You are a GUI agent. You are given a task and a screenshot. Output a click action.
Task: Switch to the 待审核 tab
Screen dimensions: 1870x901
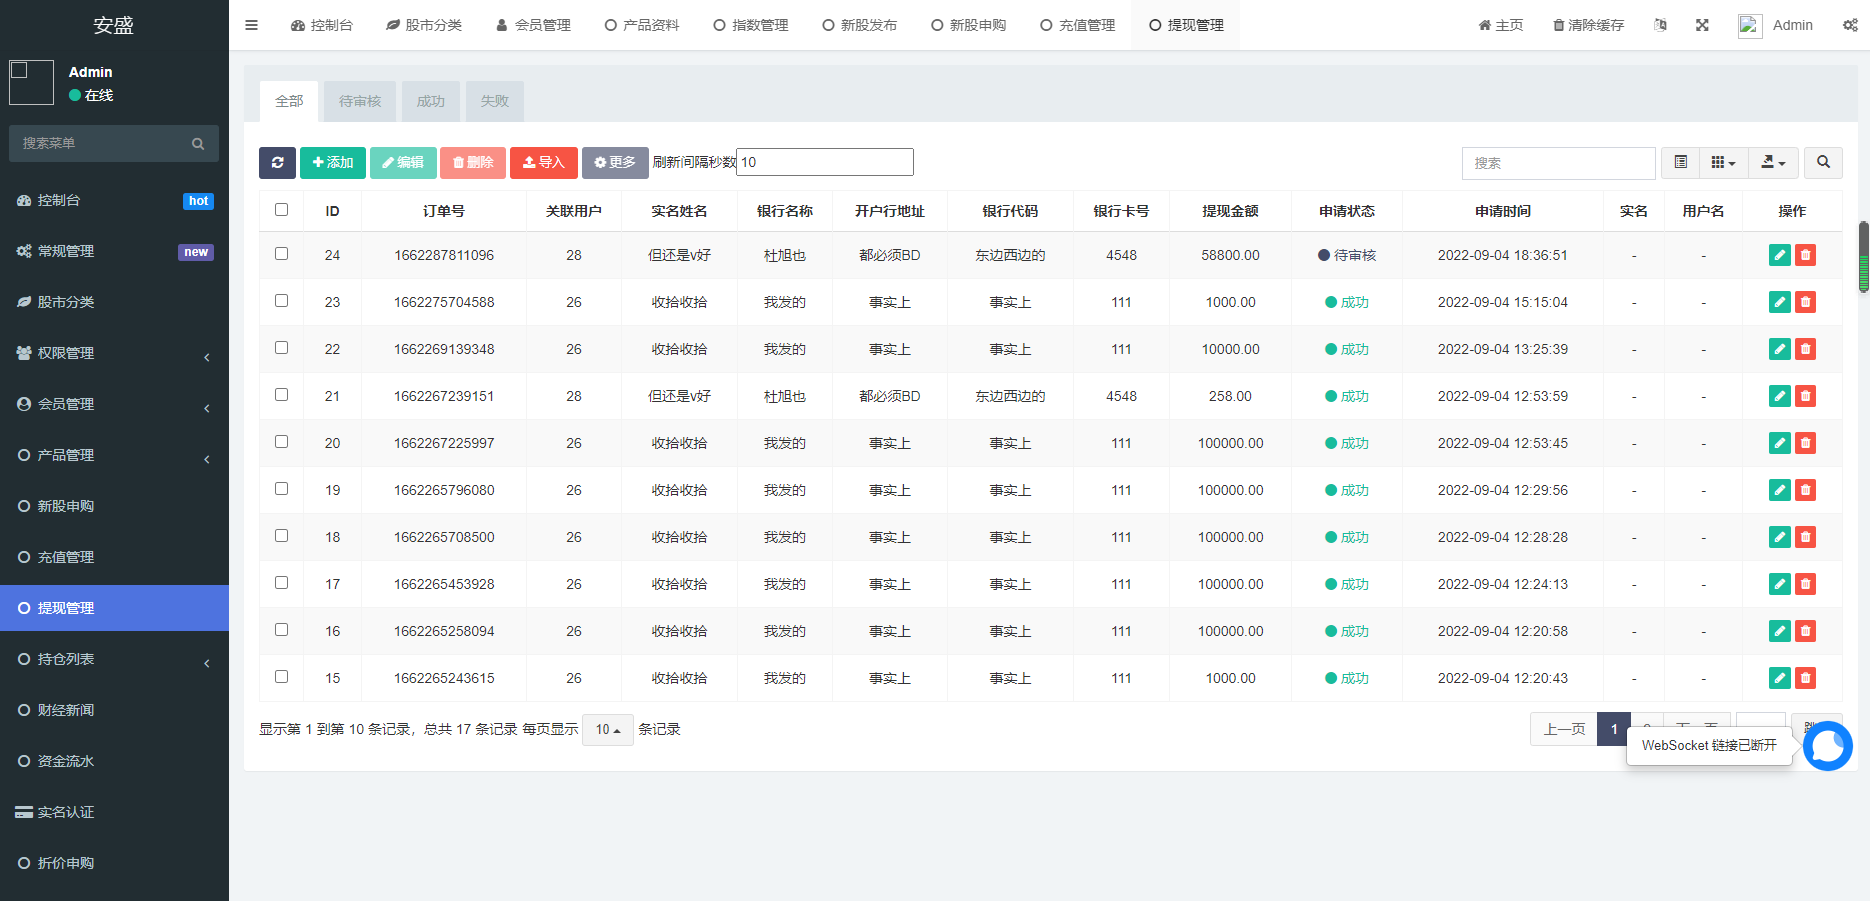pyautogui.click(x=359, y=101)
